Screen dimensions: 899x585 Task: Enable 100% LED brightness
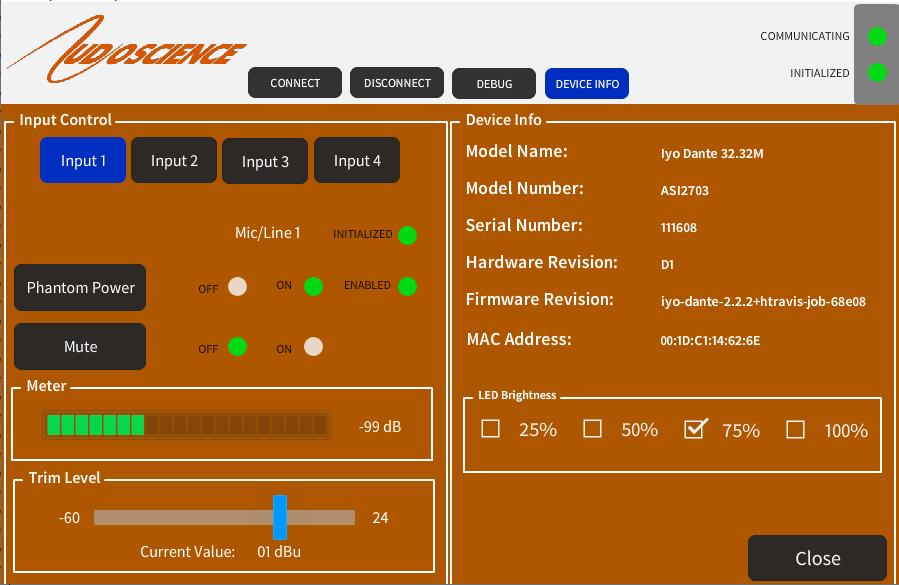click(795, 429)
